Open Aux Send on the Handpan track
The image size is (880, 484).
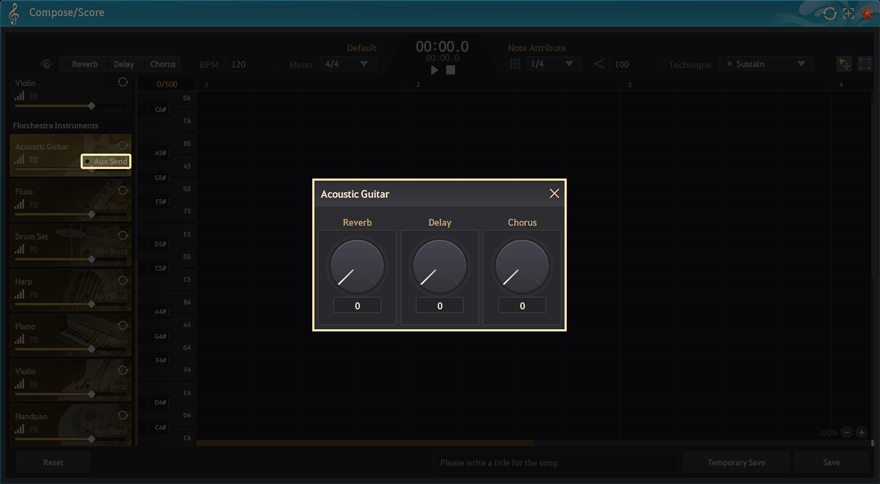coord(106,431)
